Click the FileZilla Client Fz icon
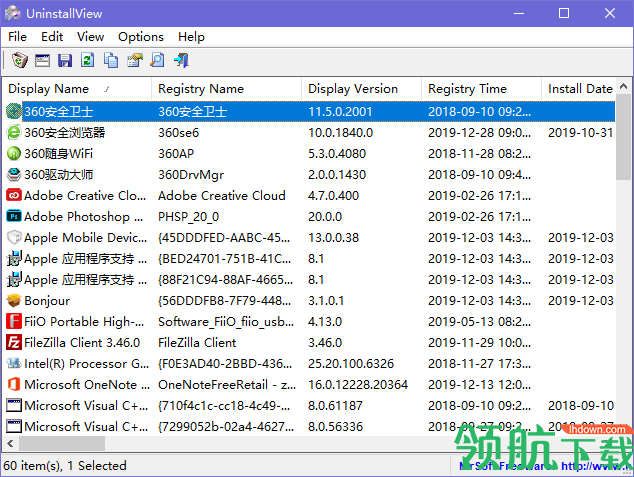 14,342
